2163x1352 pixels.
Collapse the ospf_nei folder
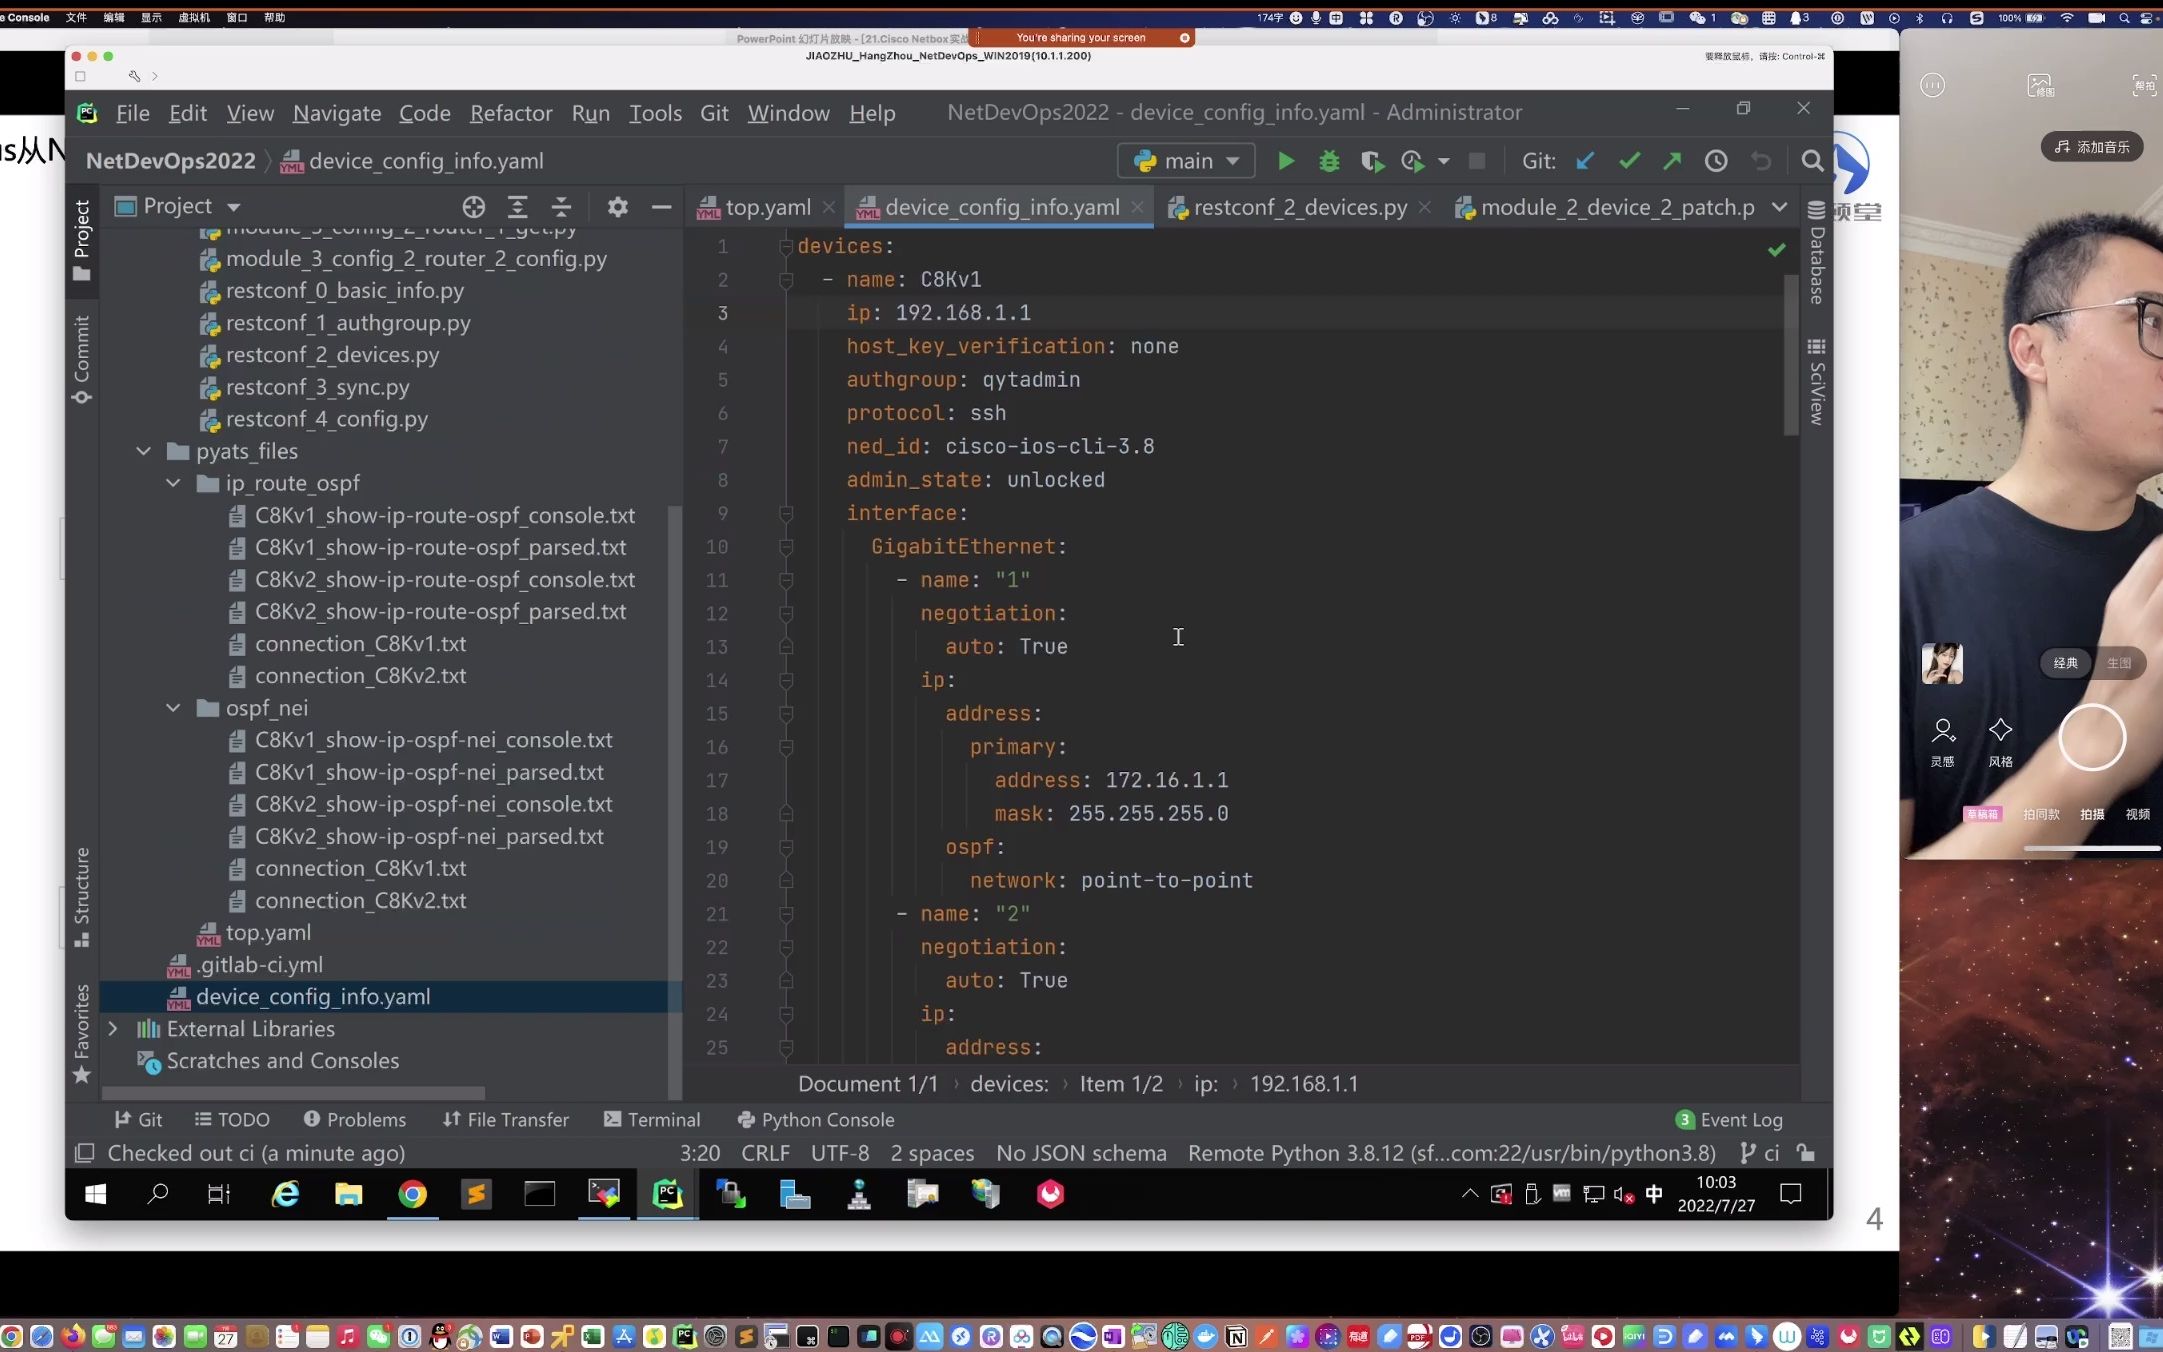point(173,708)
